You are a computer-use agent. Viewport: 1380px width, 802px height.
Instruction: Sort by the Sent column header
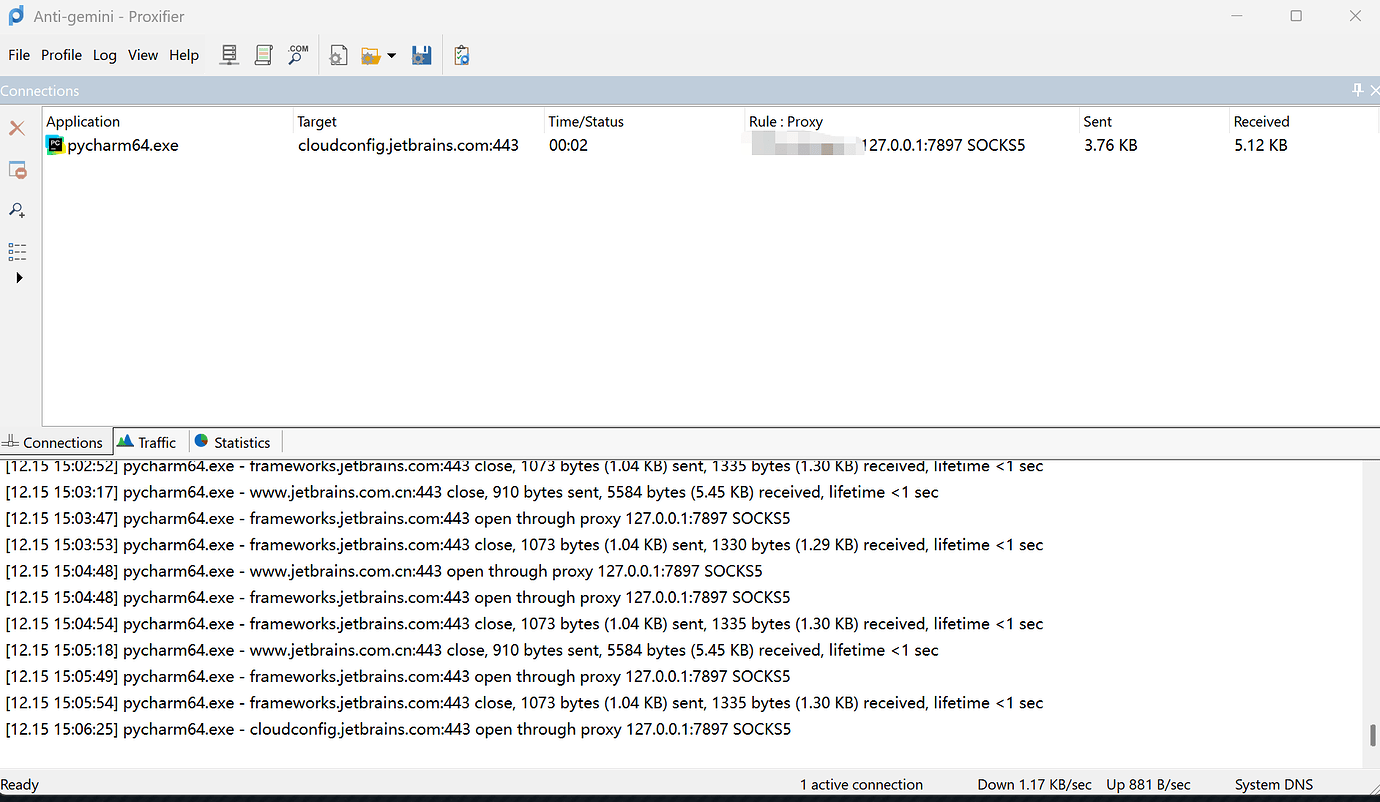(x=1155, y=122)
